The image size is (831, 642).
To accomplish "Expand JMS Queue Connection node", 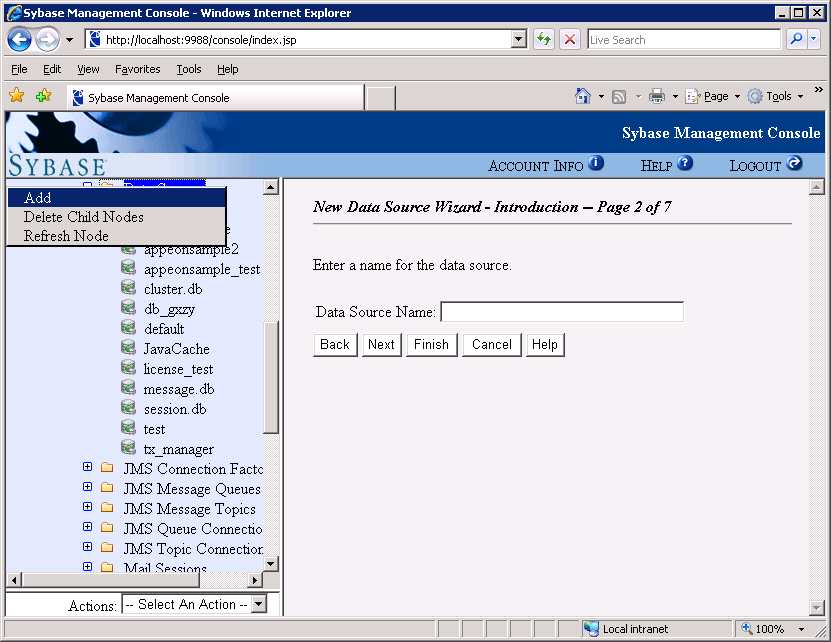I will pos(87,526).
